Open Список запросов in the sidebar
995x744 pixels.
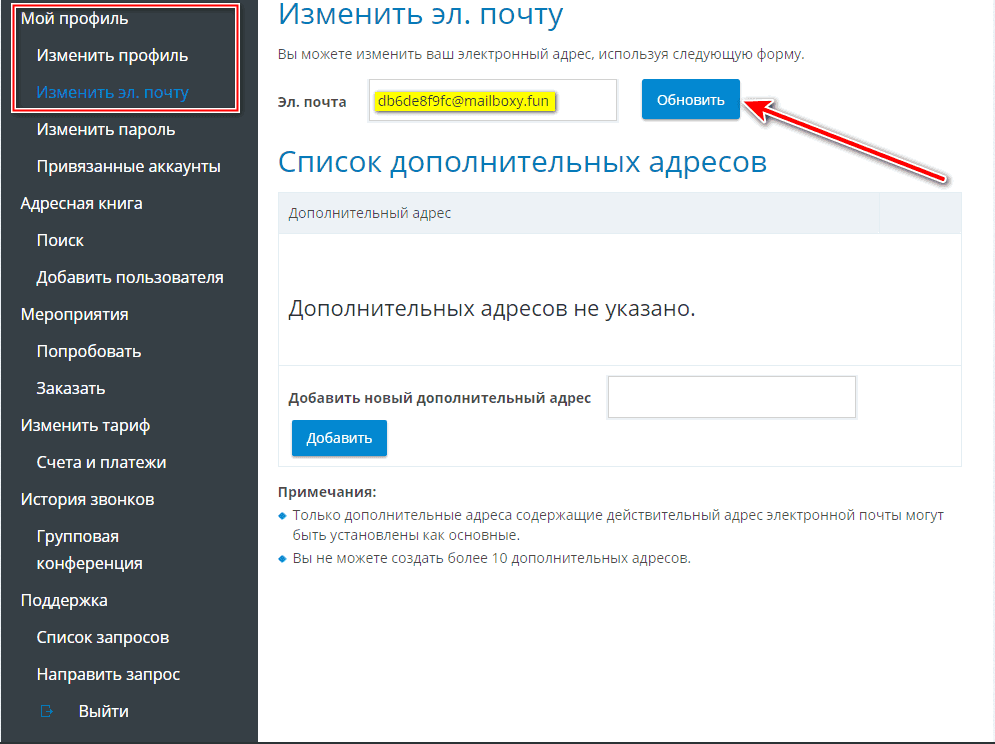click(103, 637)
